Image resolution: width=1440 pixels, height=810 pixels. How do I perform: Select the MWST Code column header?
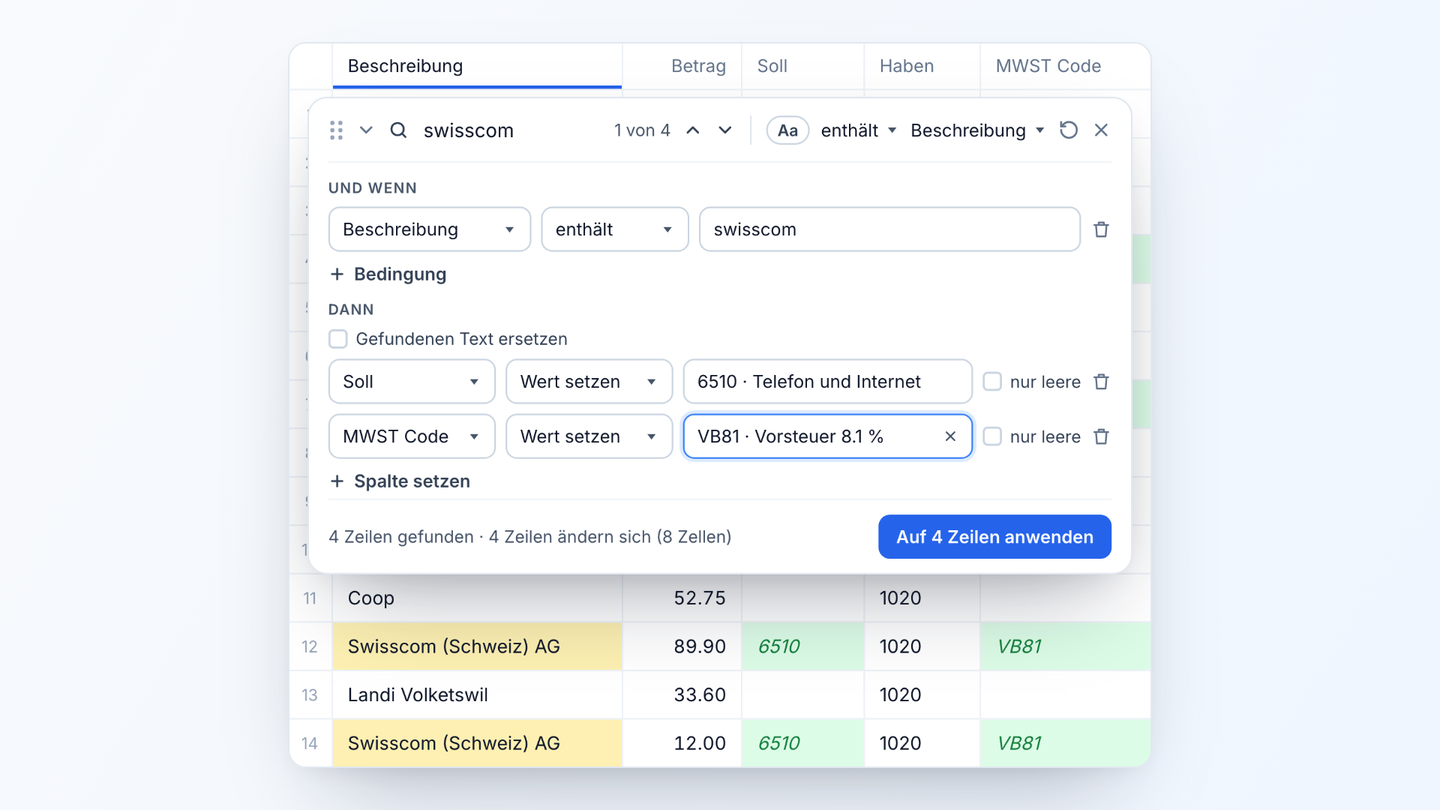point(1065,66)
